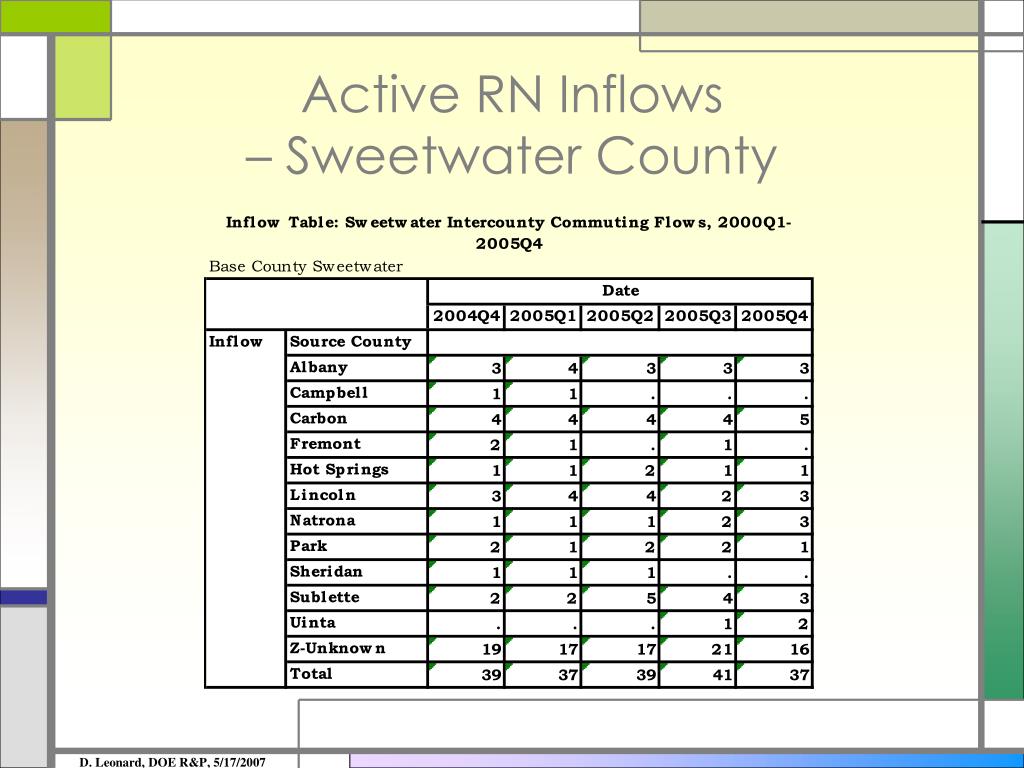Select Z-Unknown's 2005Q3 value 21
Screen dimensions: 1024x768
[x=722, y=650]
